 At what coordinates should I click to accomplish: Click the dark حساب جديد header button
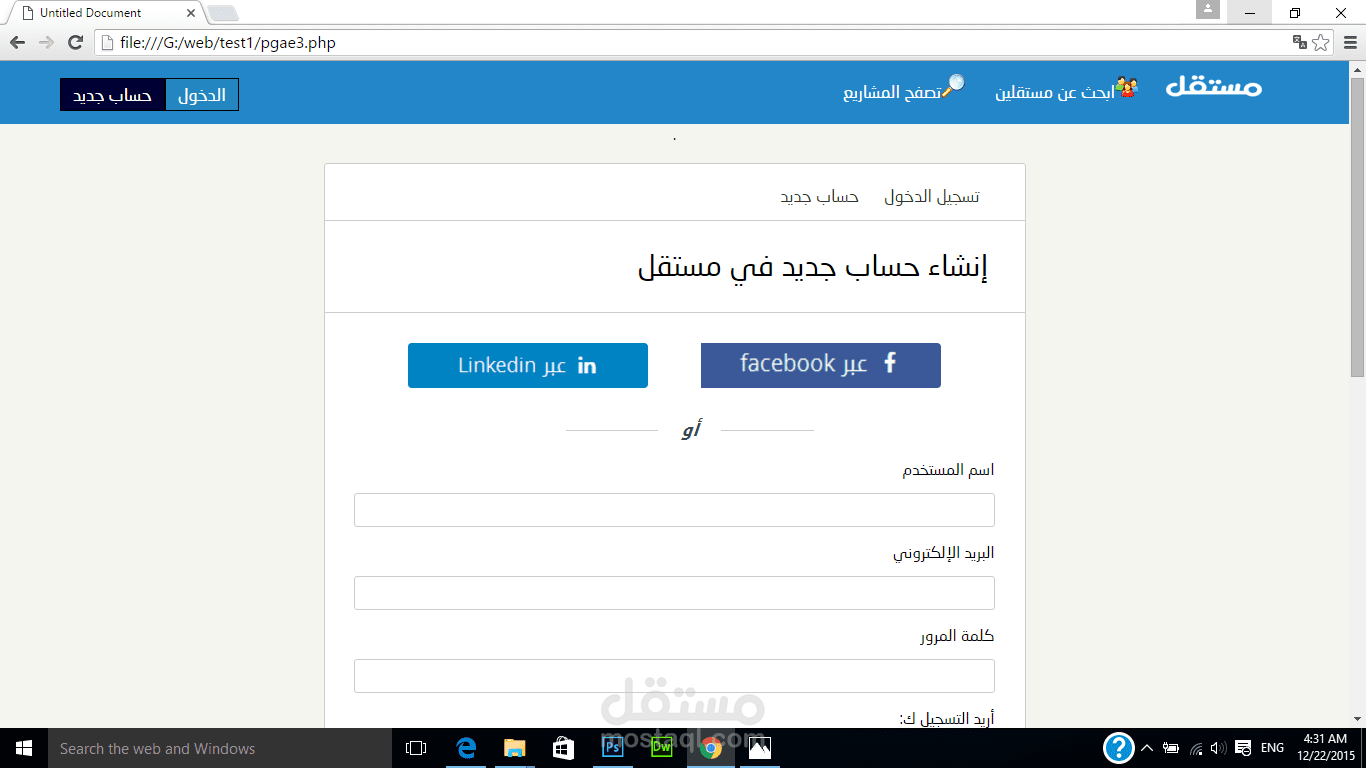pos(112,95)
